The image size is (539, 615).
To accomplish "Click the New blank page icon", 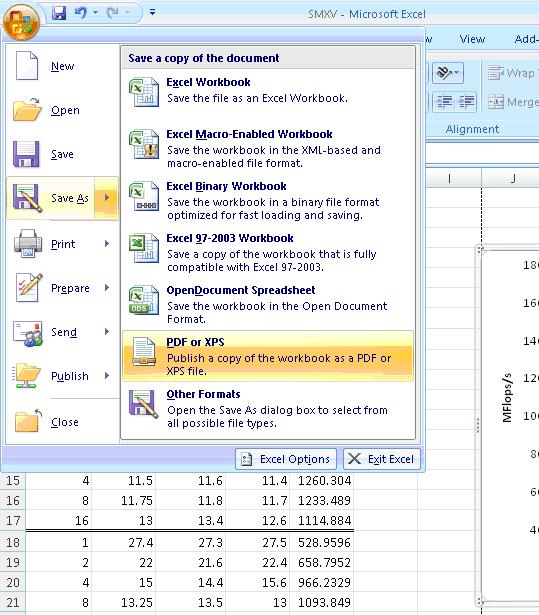I will click(27, 66).
